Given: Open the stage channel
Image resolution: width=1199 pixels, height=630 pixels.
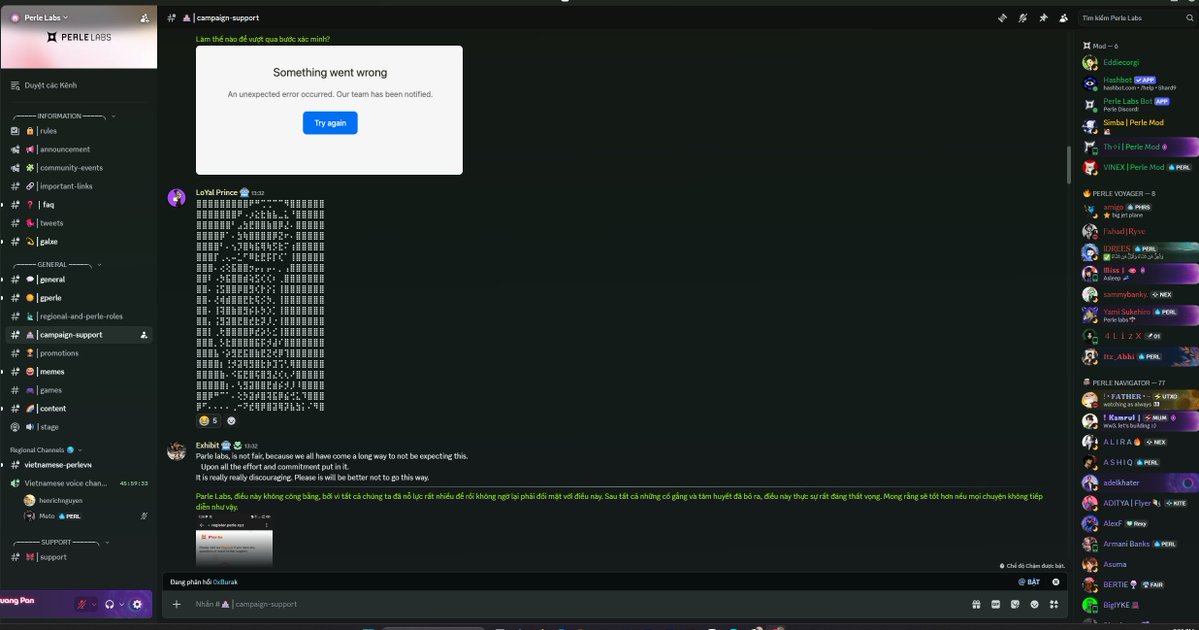Looking at the screenshot, I should 79,427.
